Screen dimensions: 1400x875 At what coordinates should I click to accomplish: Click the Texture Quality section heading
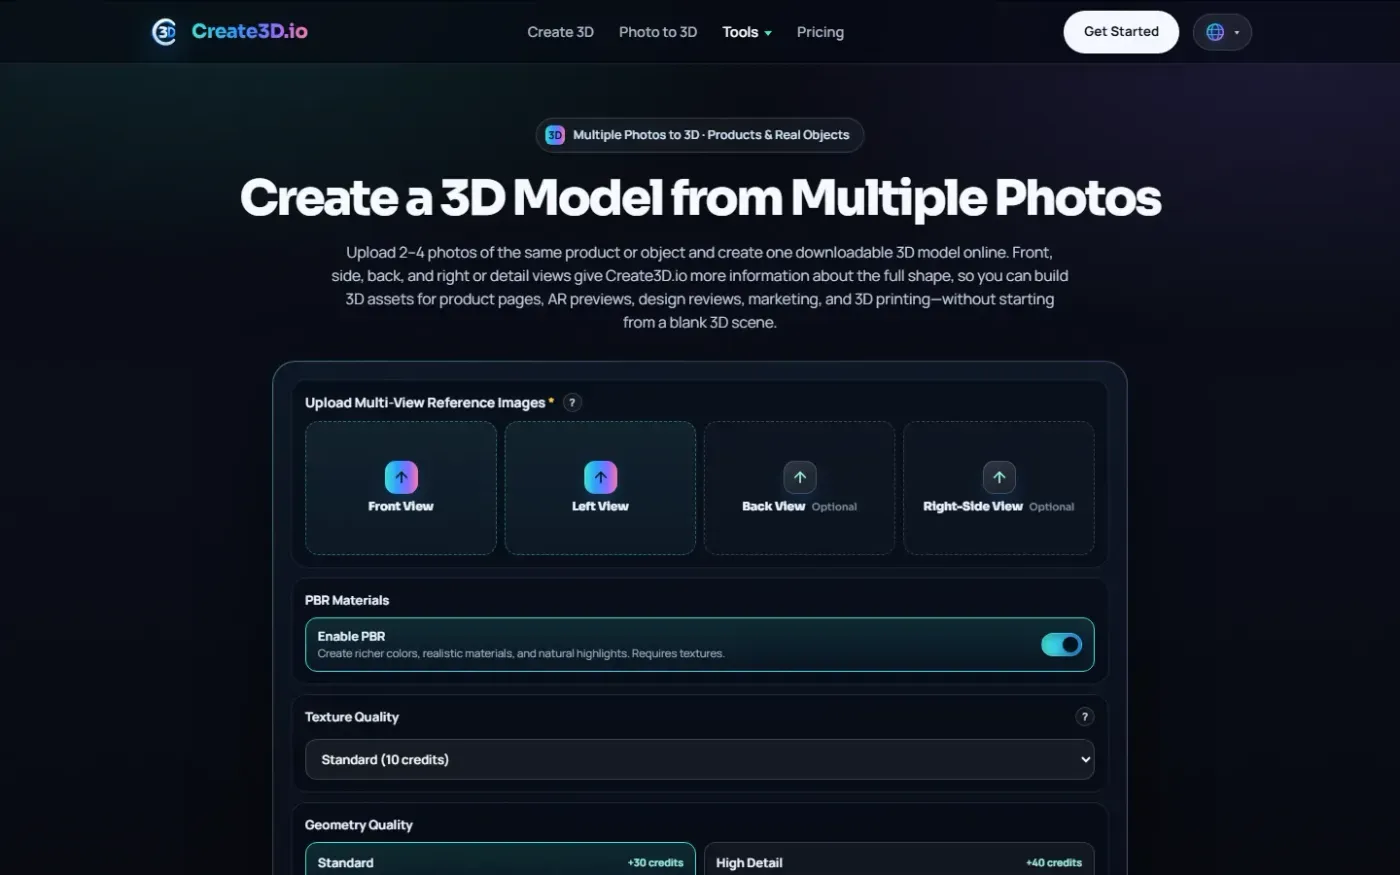tap(352, 717)
